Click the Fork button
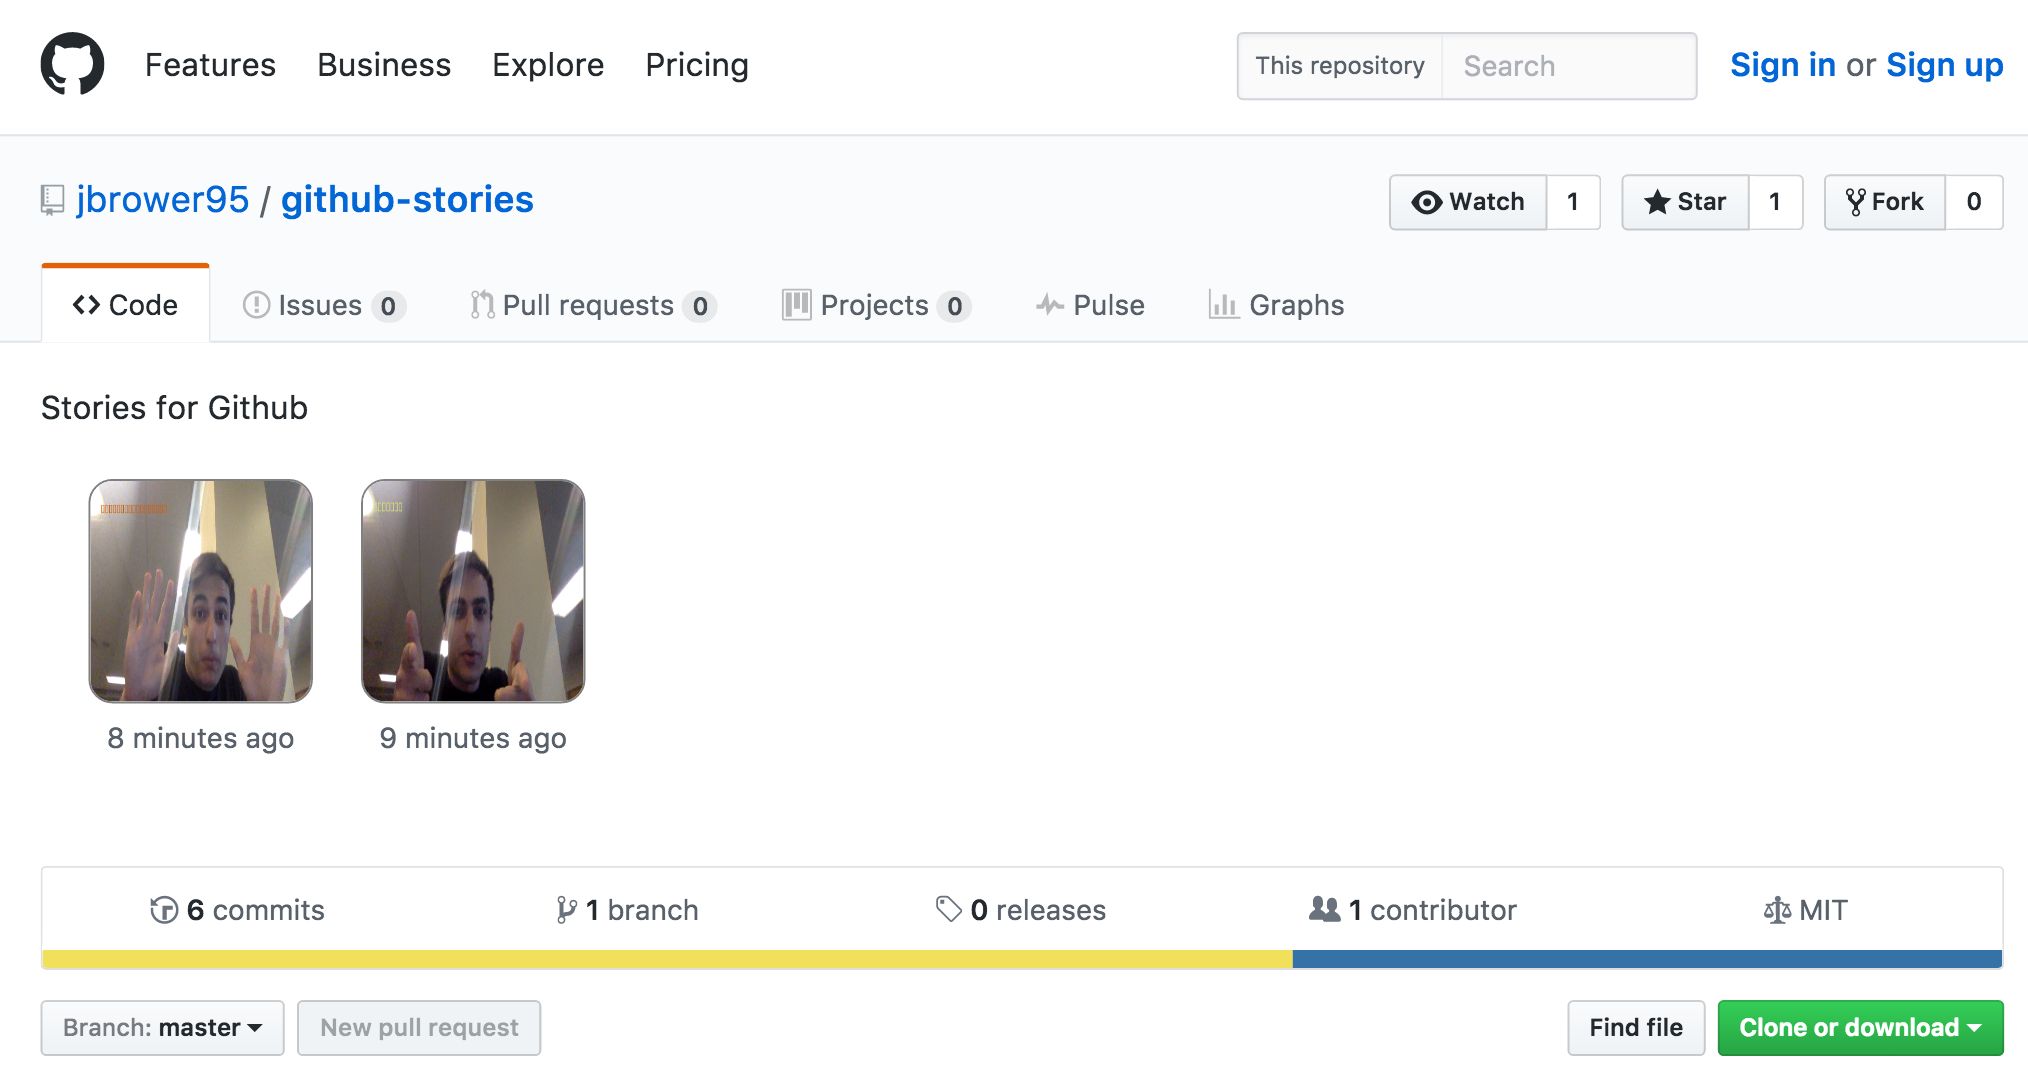Viewport: 2028px width, 1070px height. coord(1885,202)
